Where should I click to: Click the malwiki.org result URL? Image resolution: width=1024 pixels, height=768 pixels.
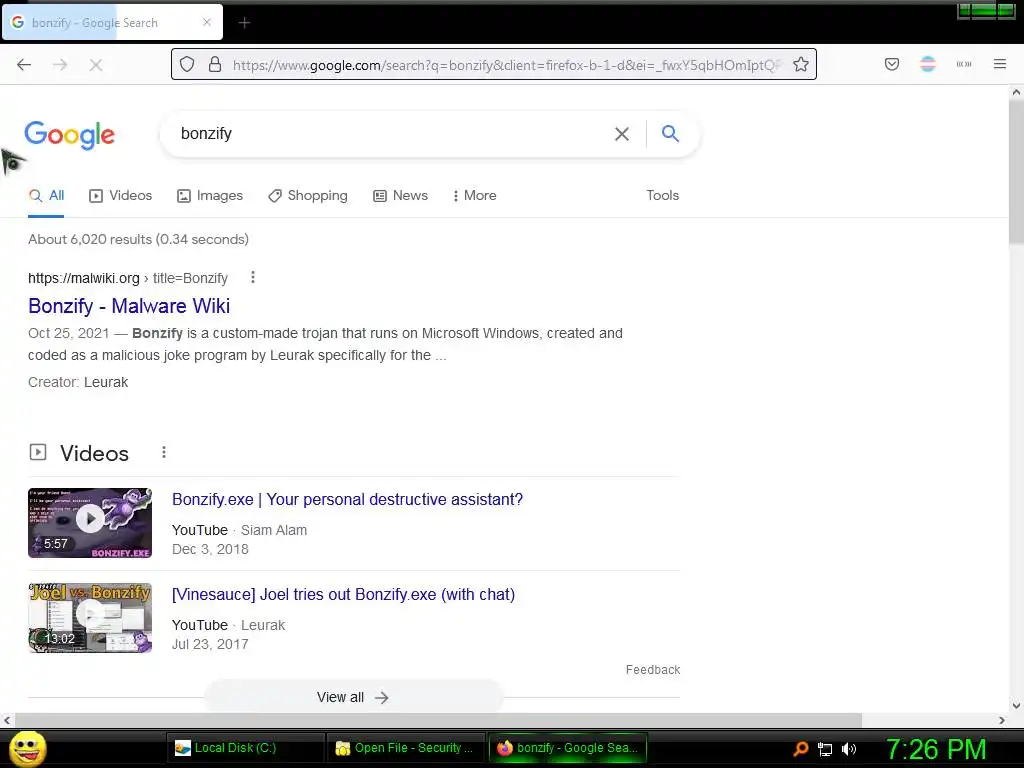128,278
